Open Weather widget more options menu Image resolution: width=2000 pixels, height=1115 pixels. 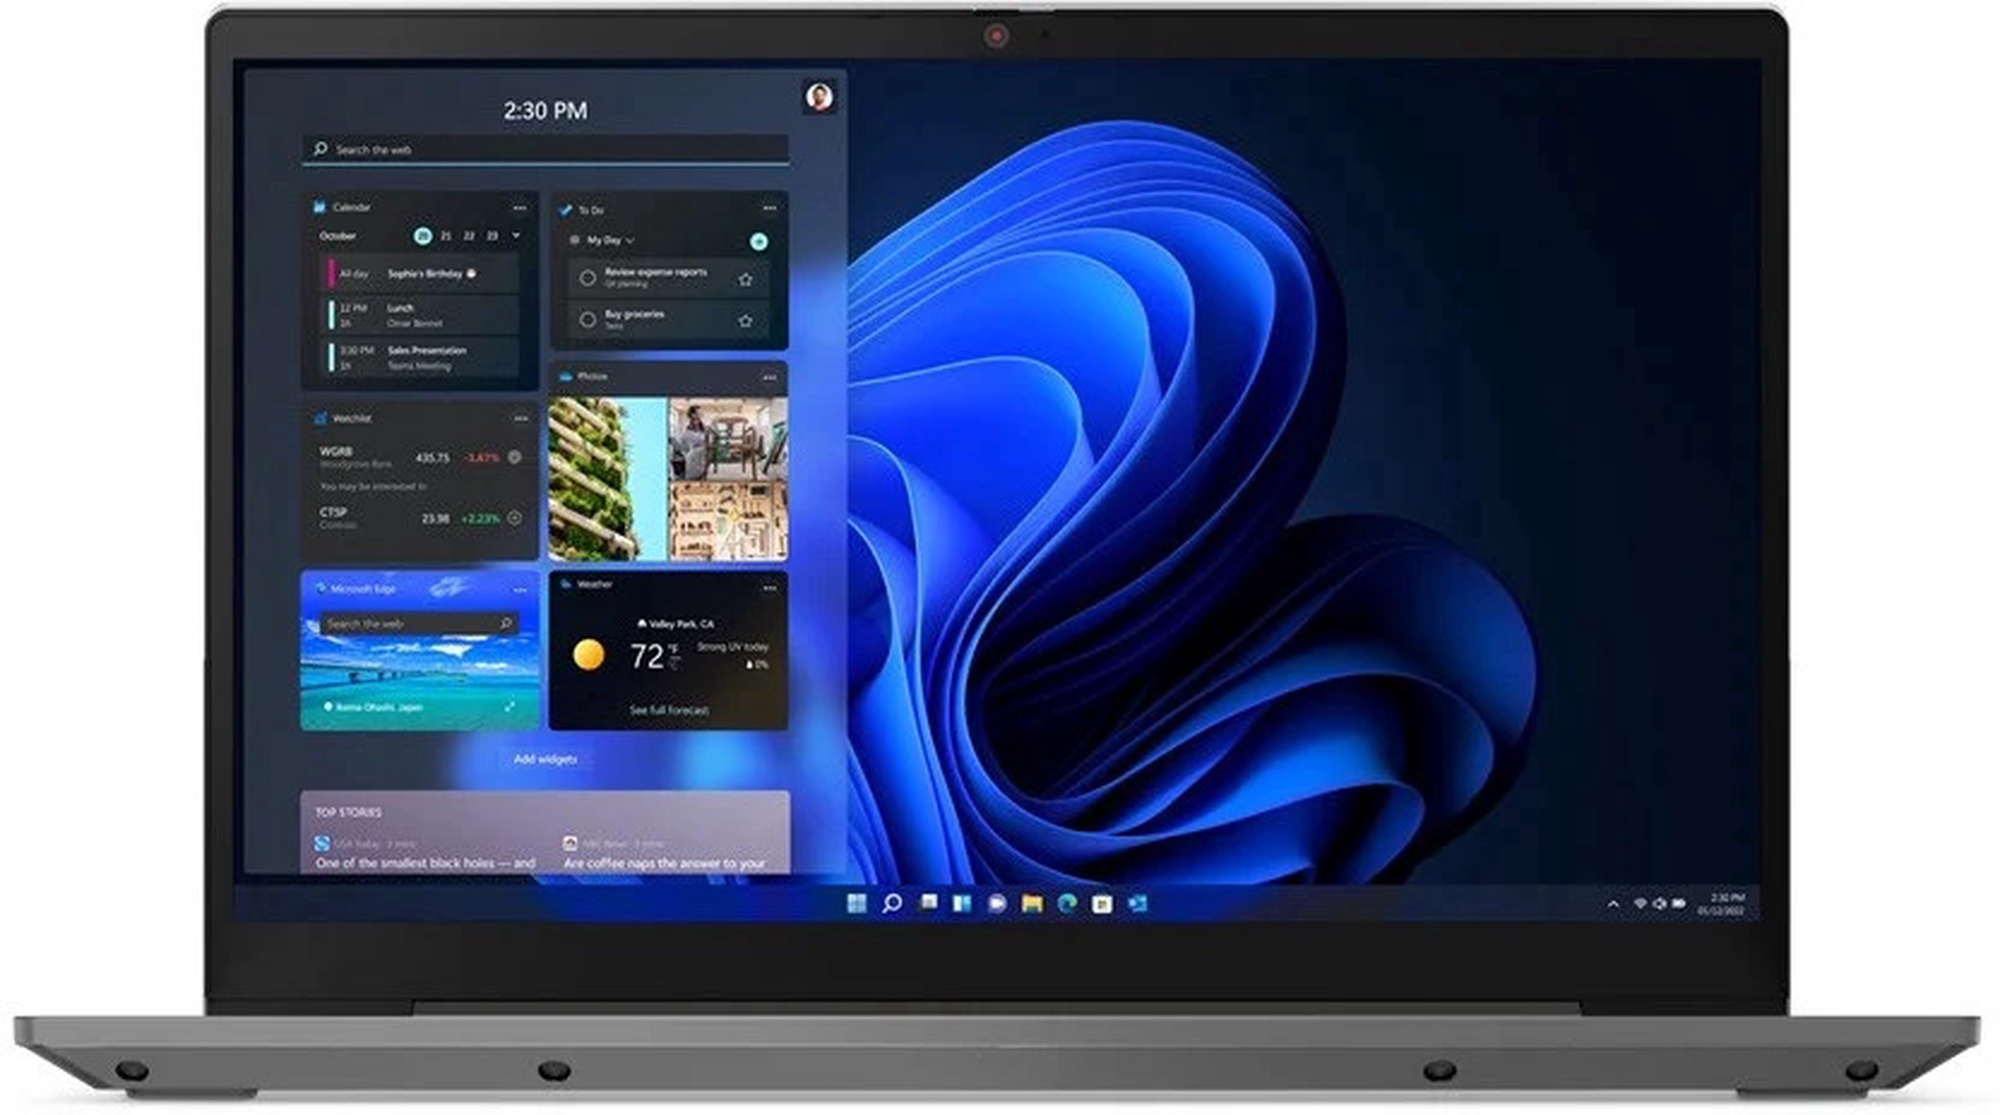pos(769,588)
